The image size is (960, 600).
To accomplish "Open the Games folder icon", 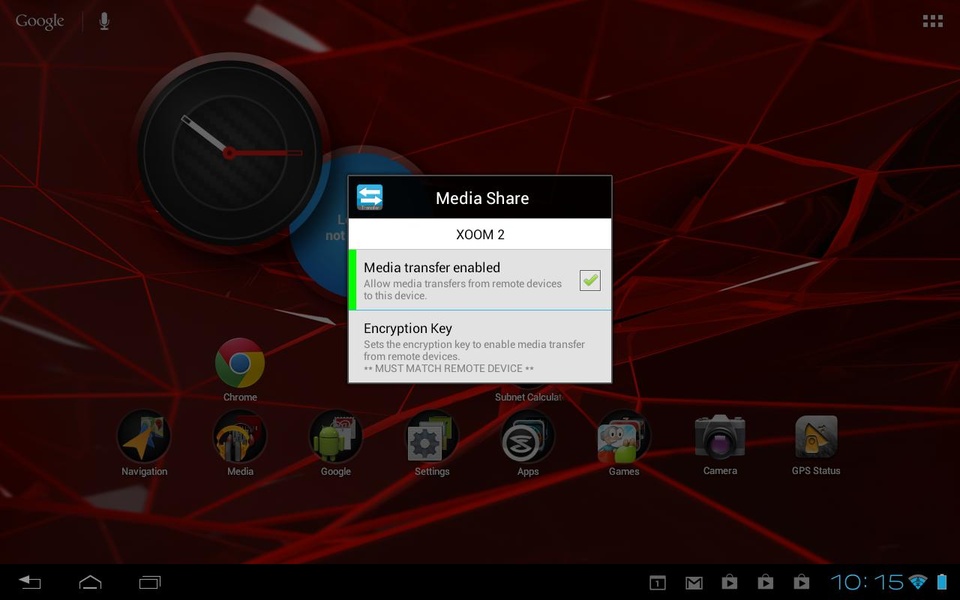I will pos(623,436).
